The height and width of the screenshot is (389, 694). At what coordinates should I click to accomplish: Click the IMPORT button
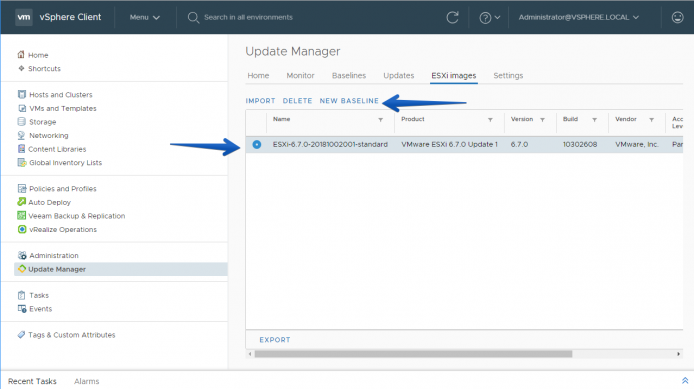260,101
